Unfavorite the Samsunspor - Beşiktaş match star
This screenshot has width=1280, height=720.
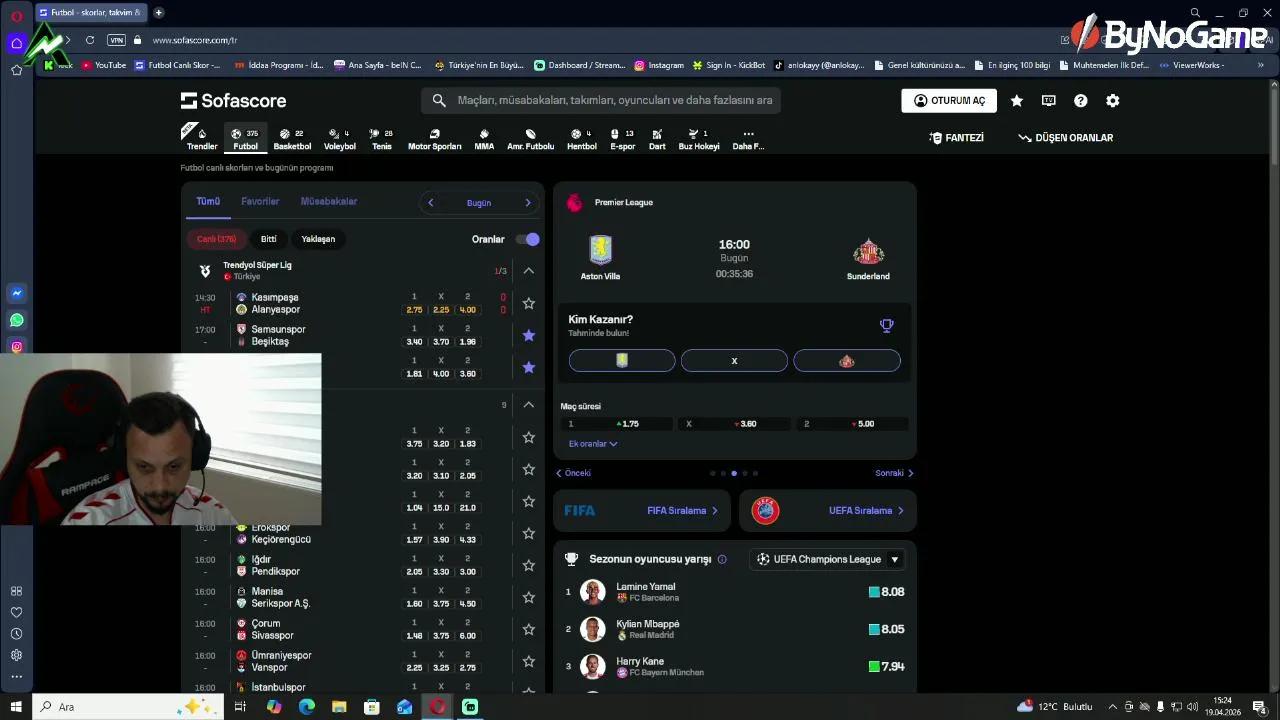(529, 335)
